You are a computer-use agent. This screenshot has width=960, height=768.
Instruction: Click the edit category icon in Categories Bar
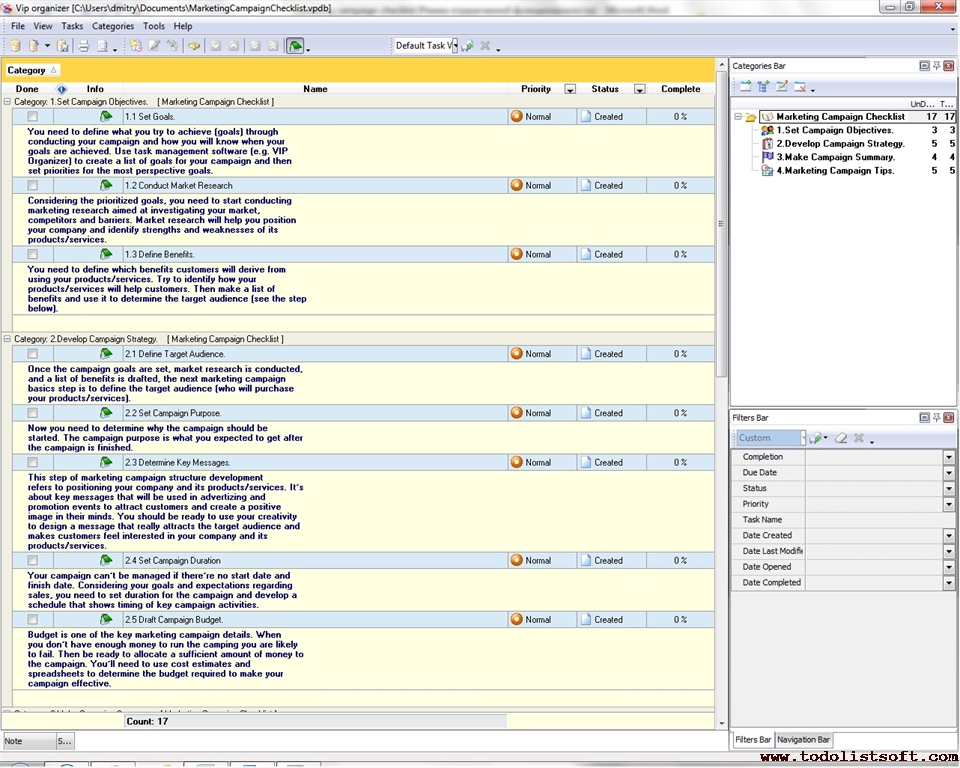(x=782, y=87)
